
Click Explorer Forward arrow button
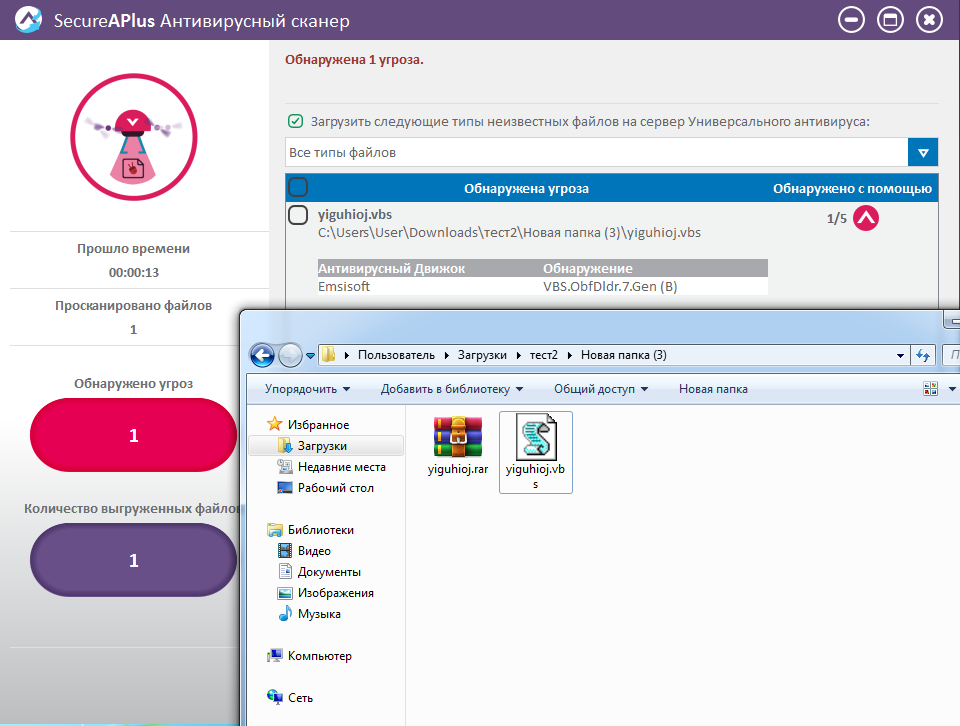click(x=290, y=355)
